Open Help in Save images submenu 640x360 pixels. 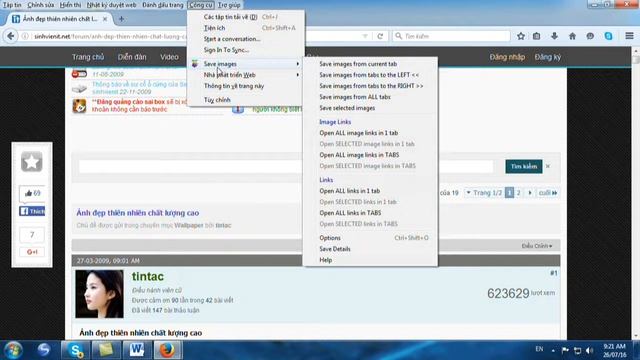tap(325, 260)
